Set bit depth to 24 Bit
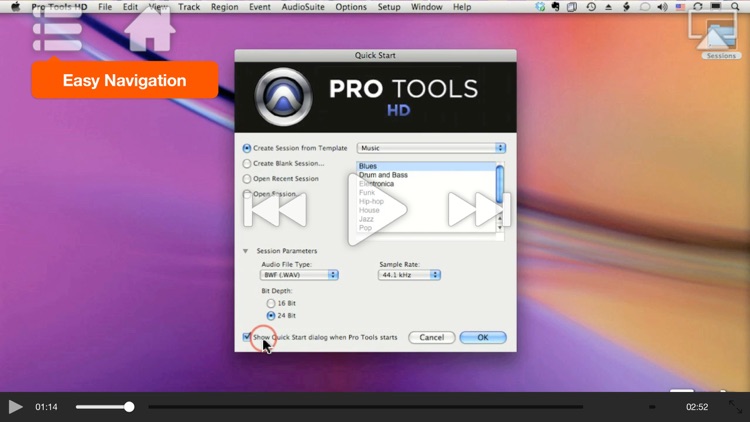The height and width of the screenshot is (422, 750). click(271, 316)
